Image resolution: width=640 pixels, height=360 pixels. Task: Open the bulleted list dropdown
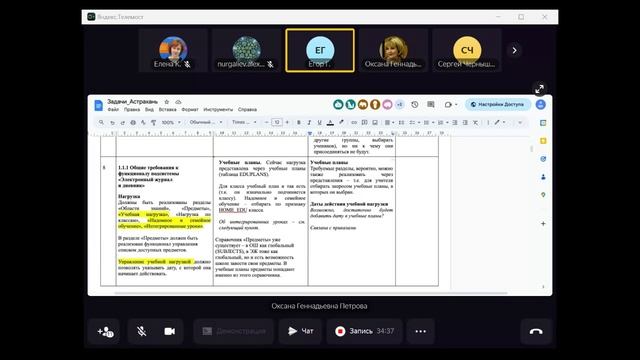(429, 122)
